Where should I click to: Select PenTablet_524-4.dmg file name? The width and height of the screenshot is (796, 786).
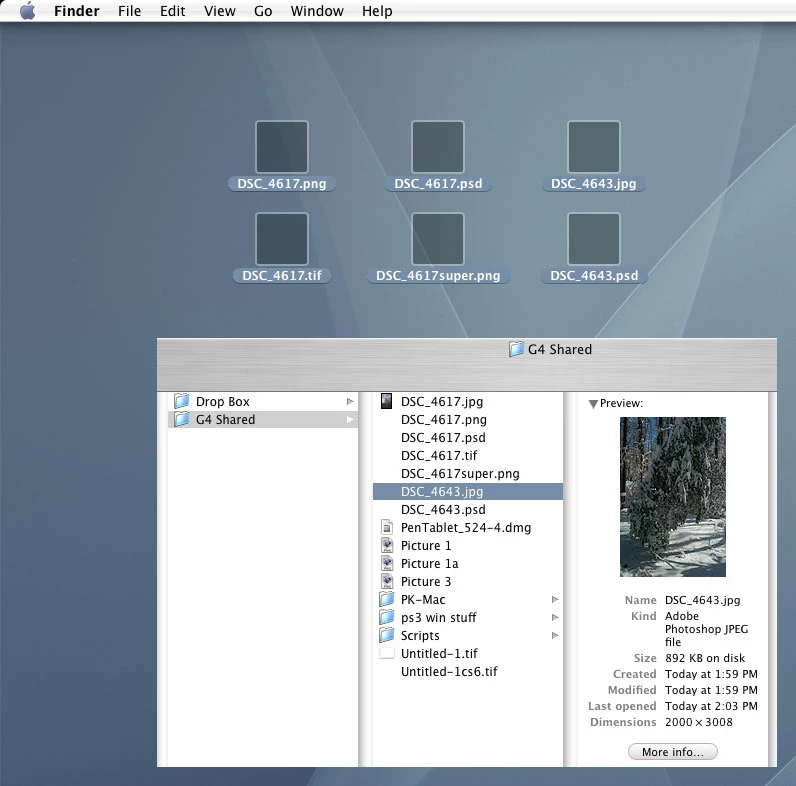pos(466,528)
